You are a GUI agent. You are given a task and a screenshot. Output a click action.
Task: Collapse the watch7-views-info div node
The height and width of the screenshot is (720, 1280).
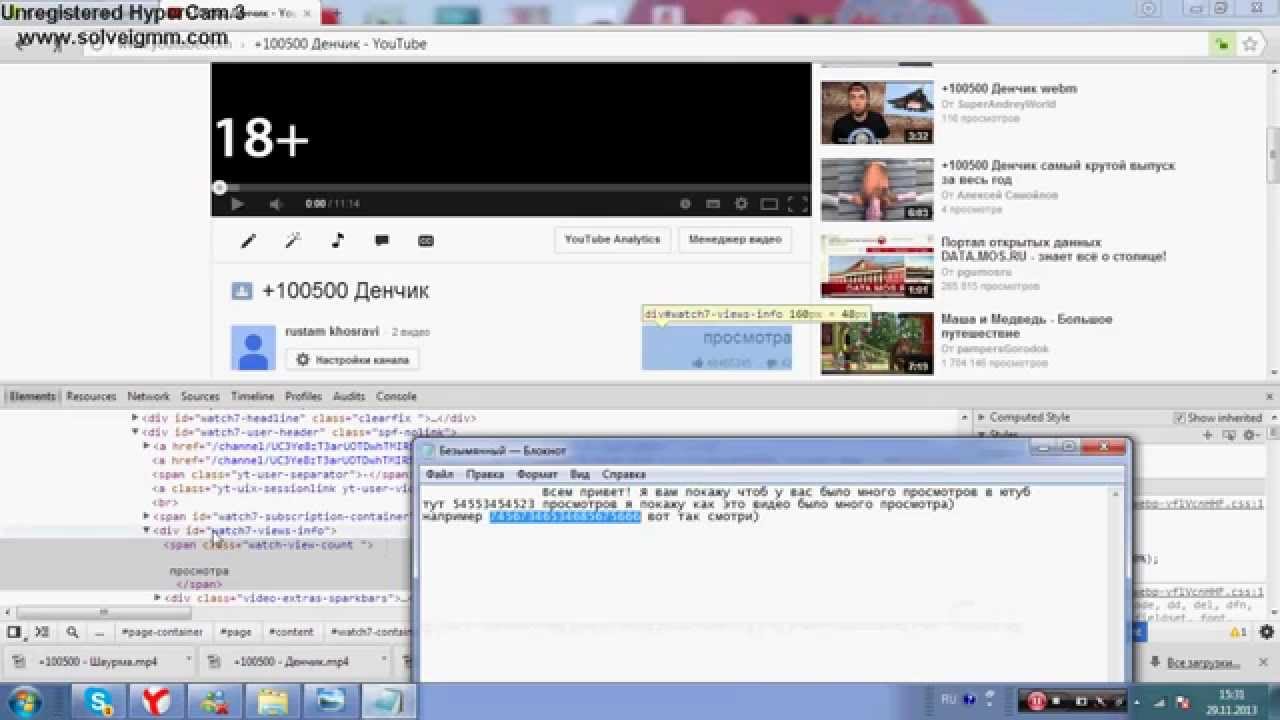[x=147, y=530]
